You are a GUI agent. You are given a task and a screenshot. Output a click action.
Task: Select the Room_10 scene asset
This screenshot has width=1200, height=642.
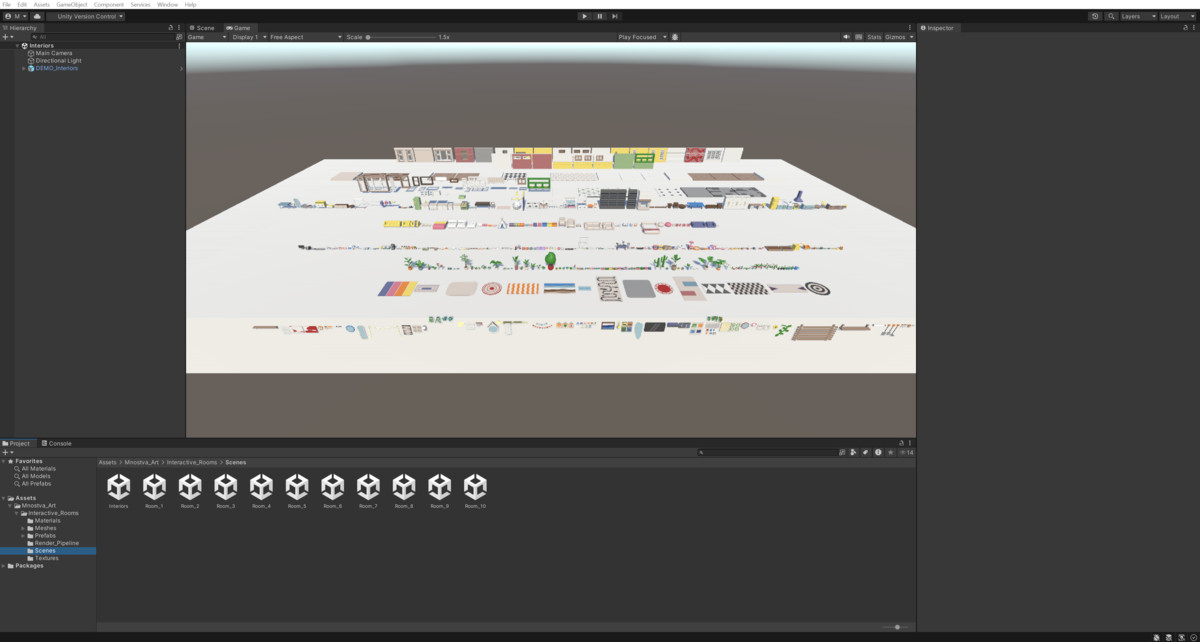coord(475,488)
